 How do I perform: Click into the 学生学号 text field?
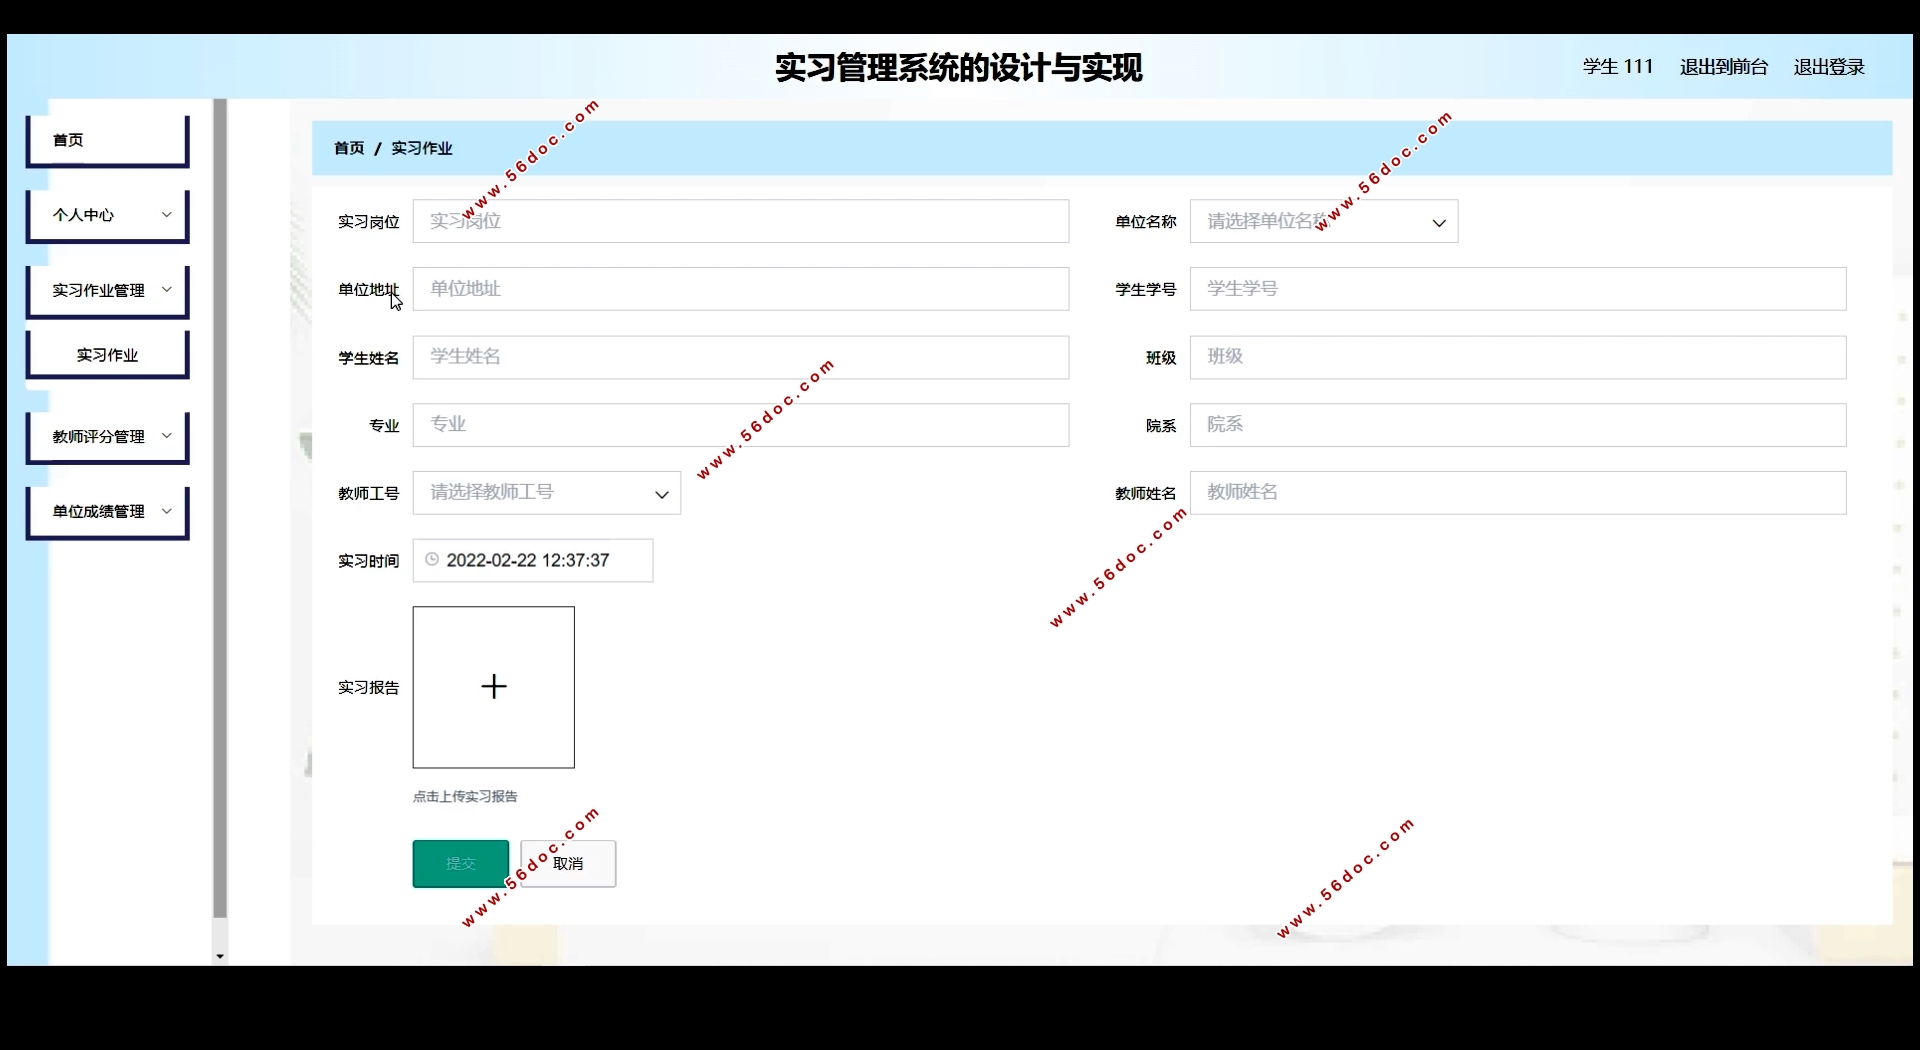pos(1517,289)
